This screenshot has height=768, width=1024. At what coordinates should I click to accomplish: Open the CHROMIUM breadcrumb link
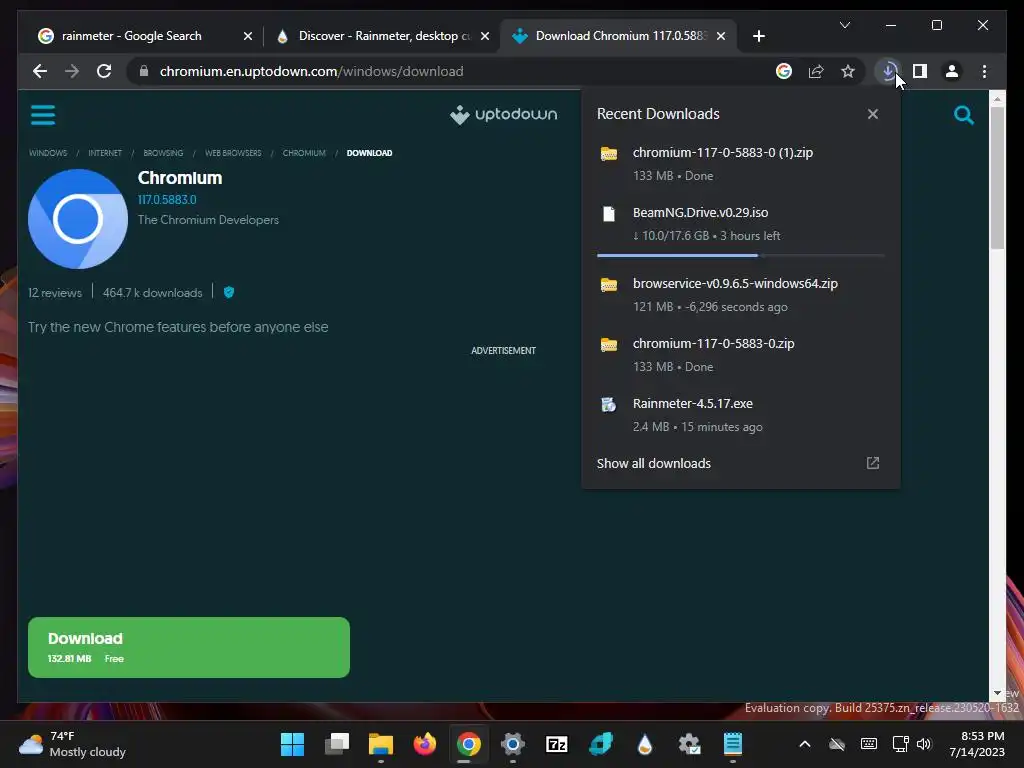(304, 153)
